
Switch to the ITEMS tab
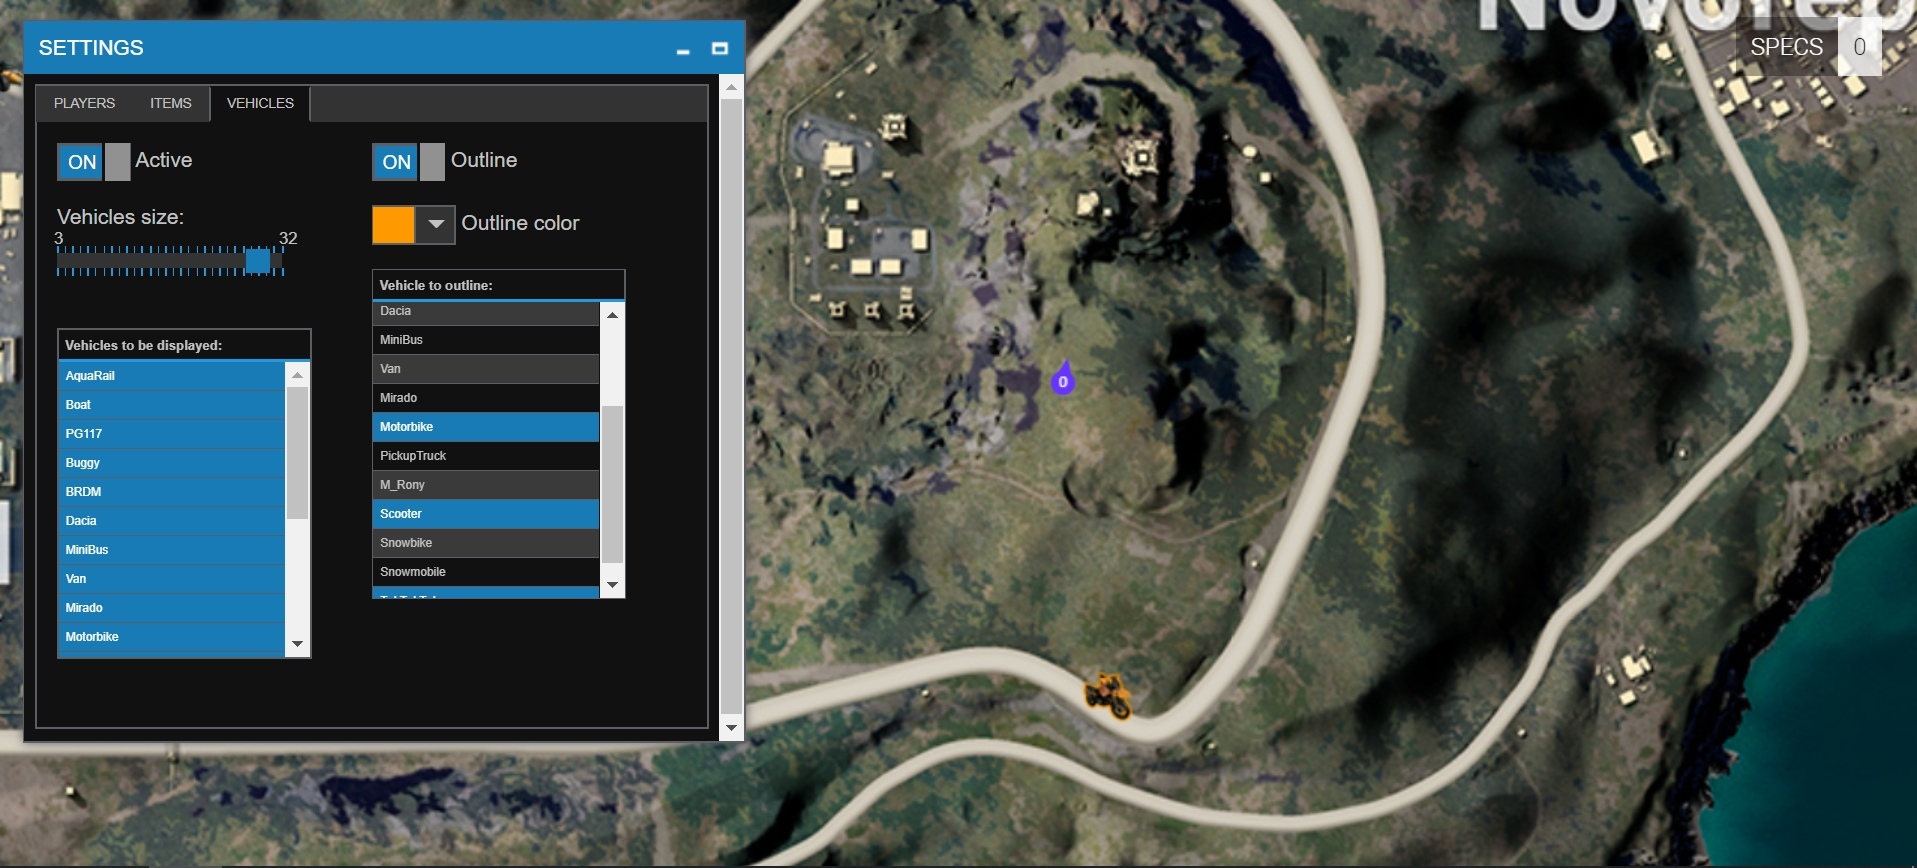click(171, 103)
